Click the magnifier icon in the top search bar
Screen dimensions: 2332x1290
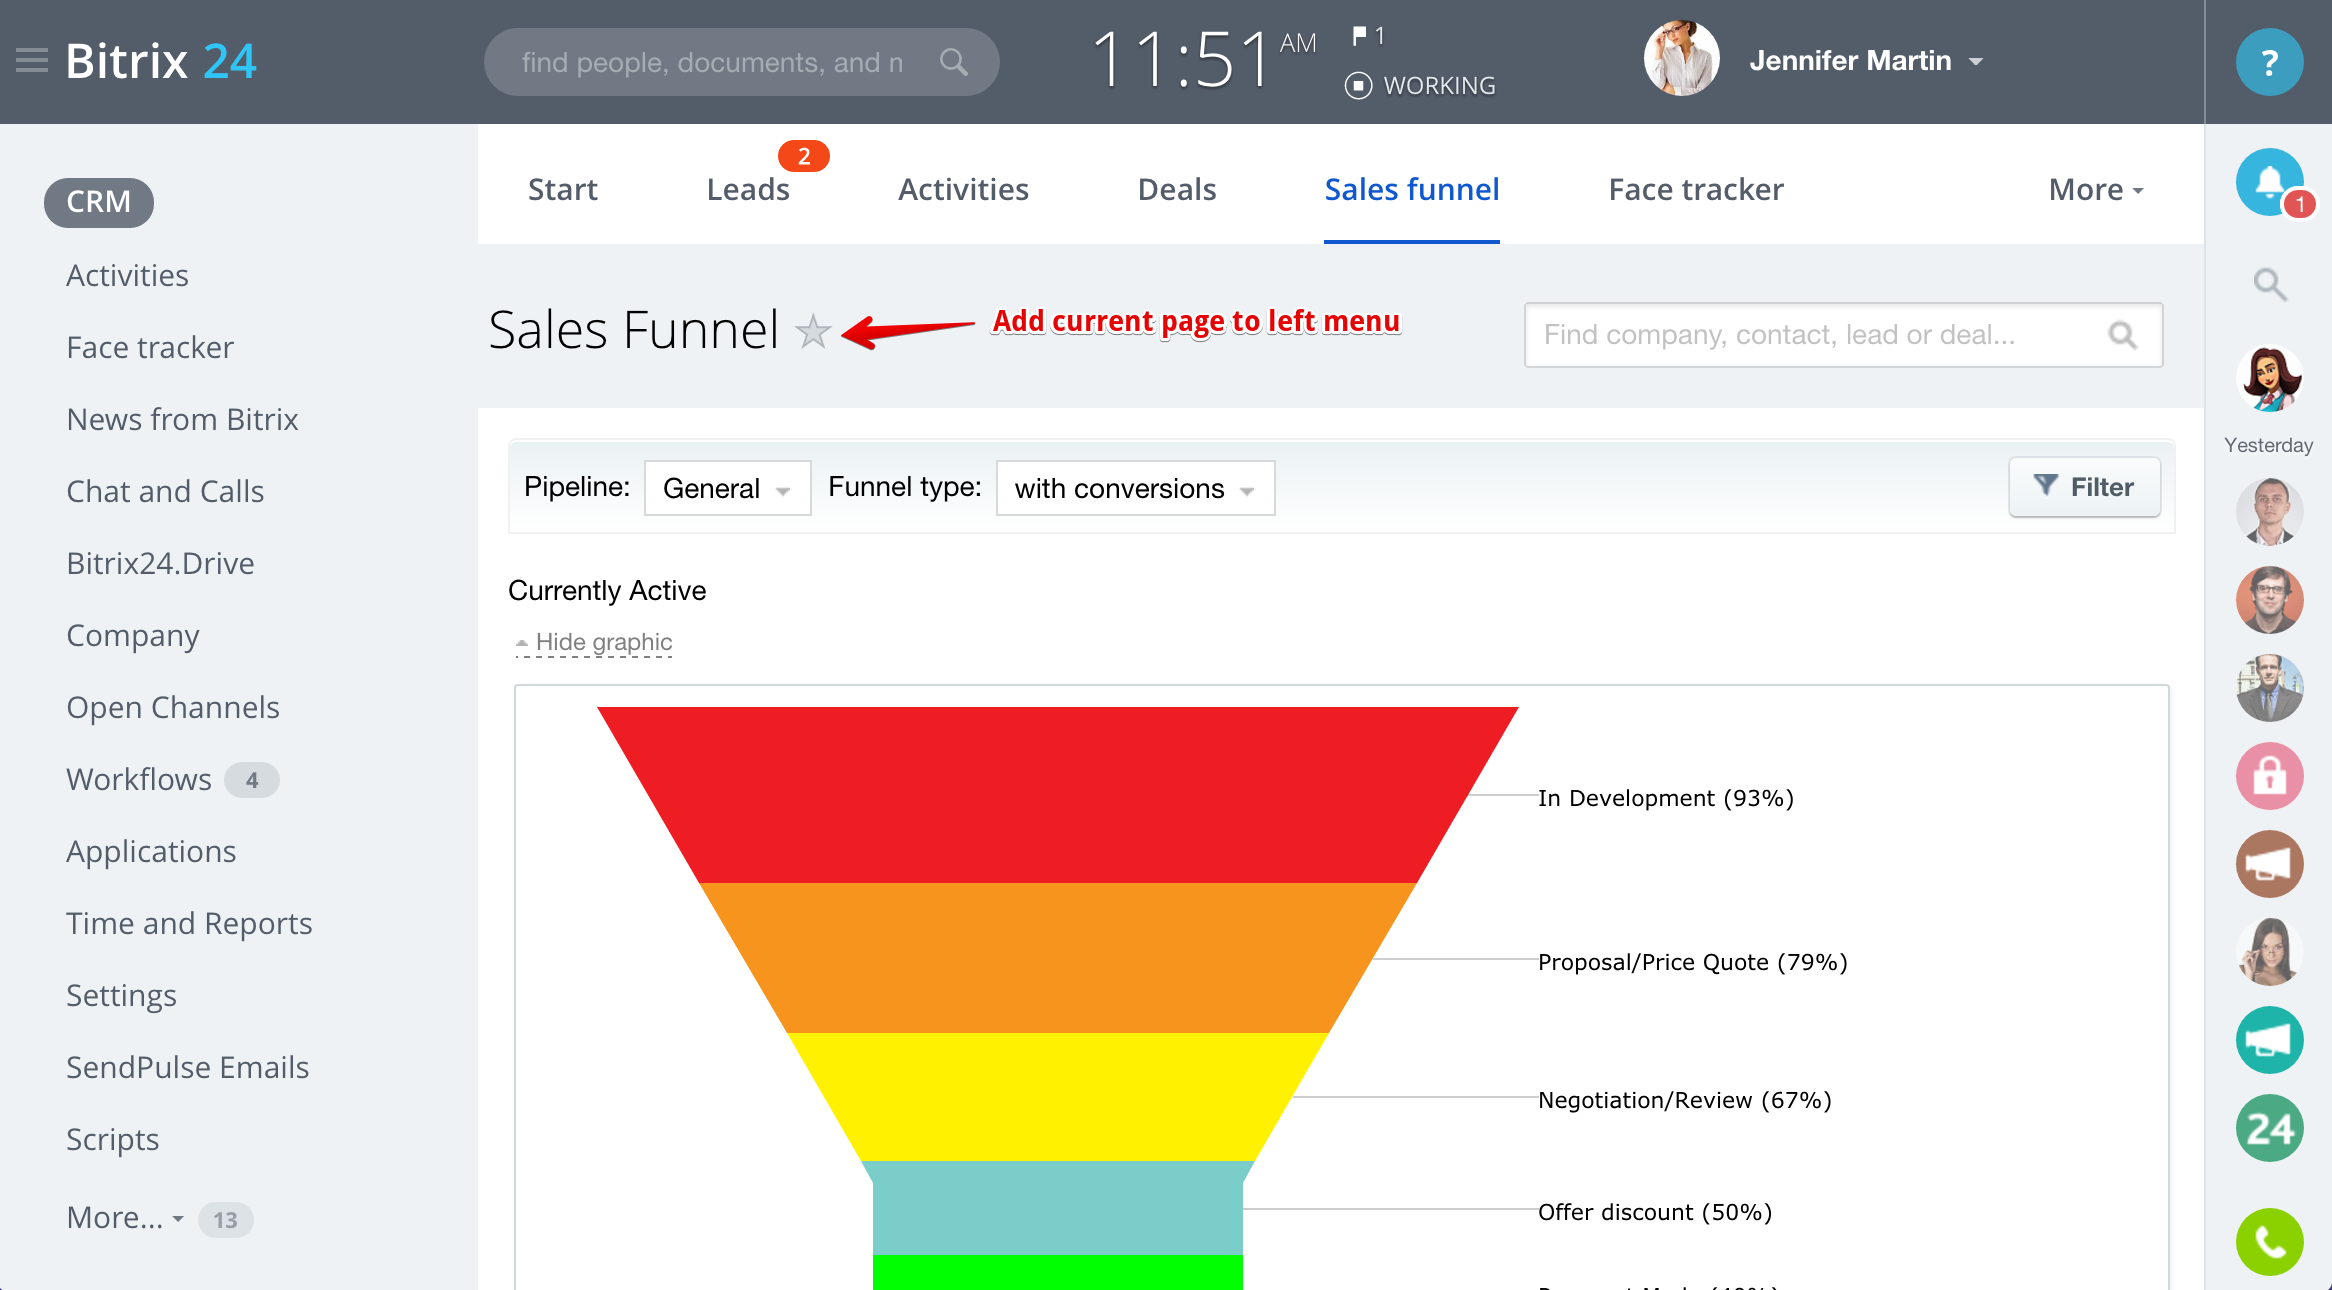(x=954, y=62)
